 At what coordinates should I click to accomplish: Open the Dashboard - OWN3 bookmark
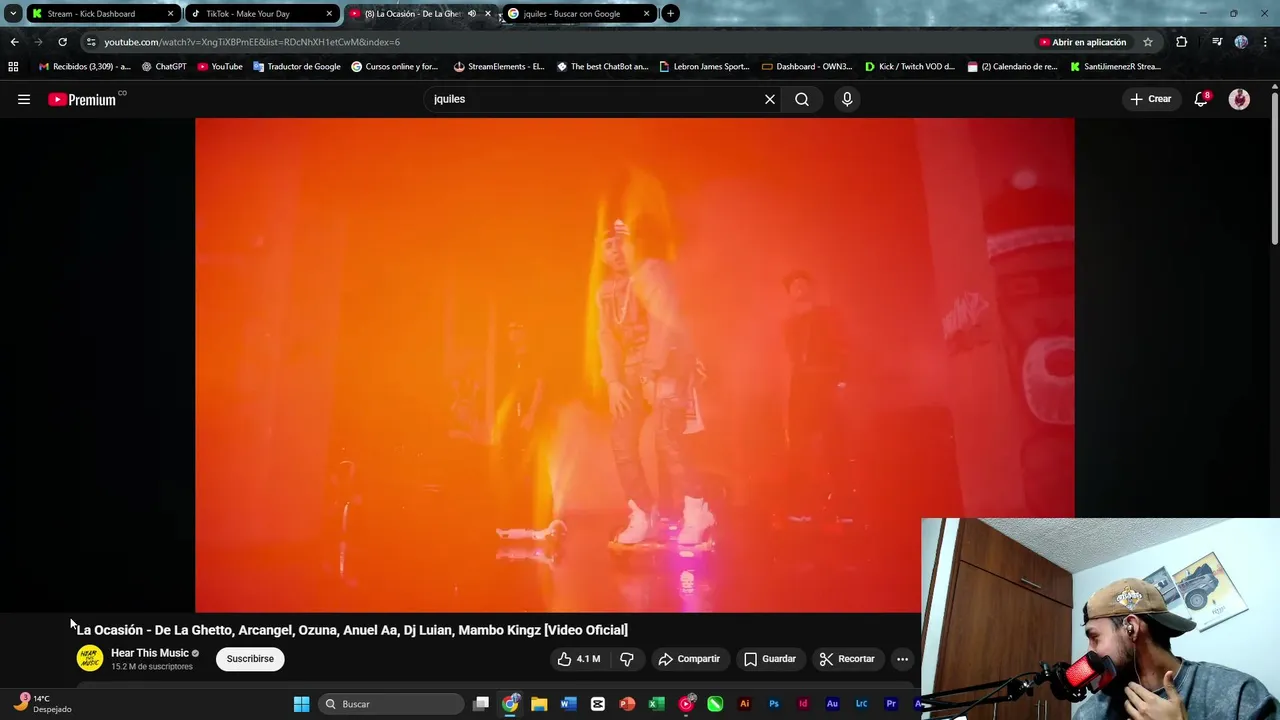click(x=807, y=67)
